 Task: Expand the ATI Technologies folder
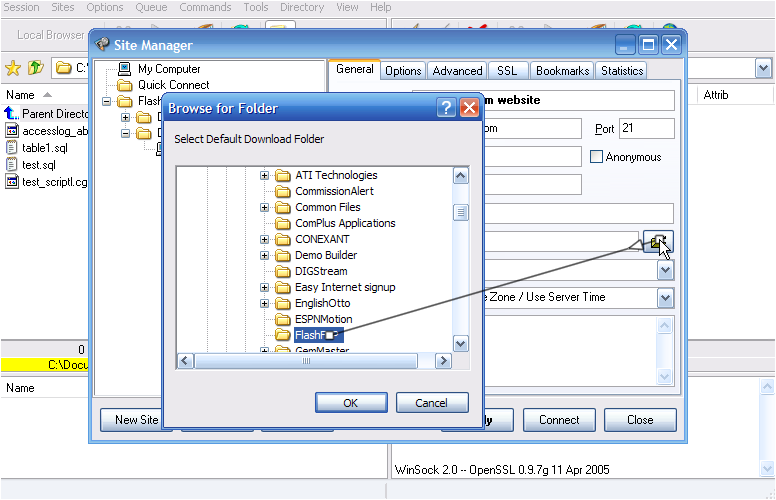coord(265,176)
